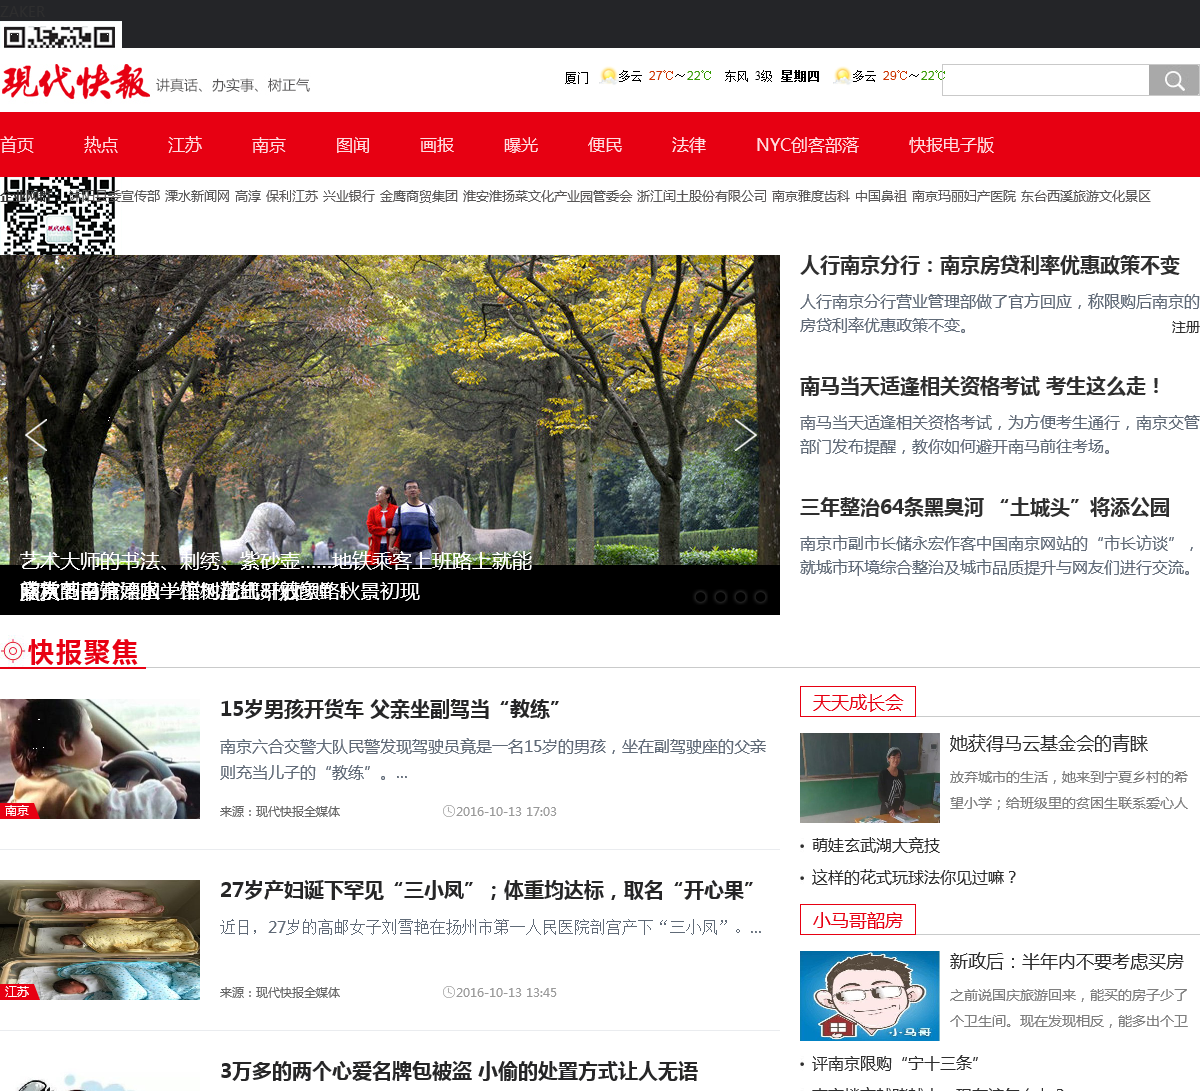This screenshot has width=1200, height=1091.
Task: Open 小马哥韶房 section tab
Action: pos(858,920)
